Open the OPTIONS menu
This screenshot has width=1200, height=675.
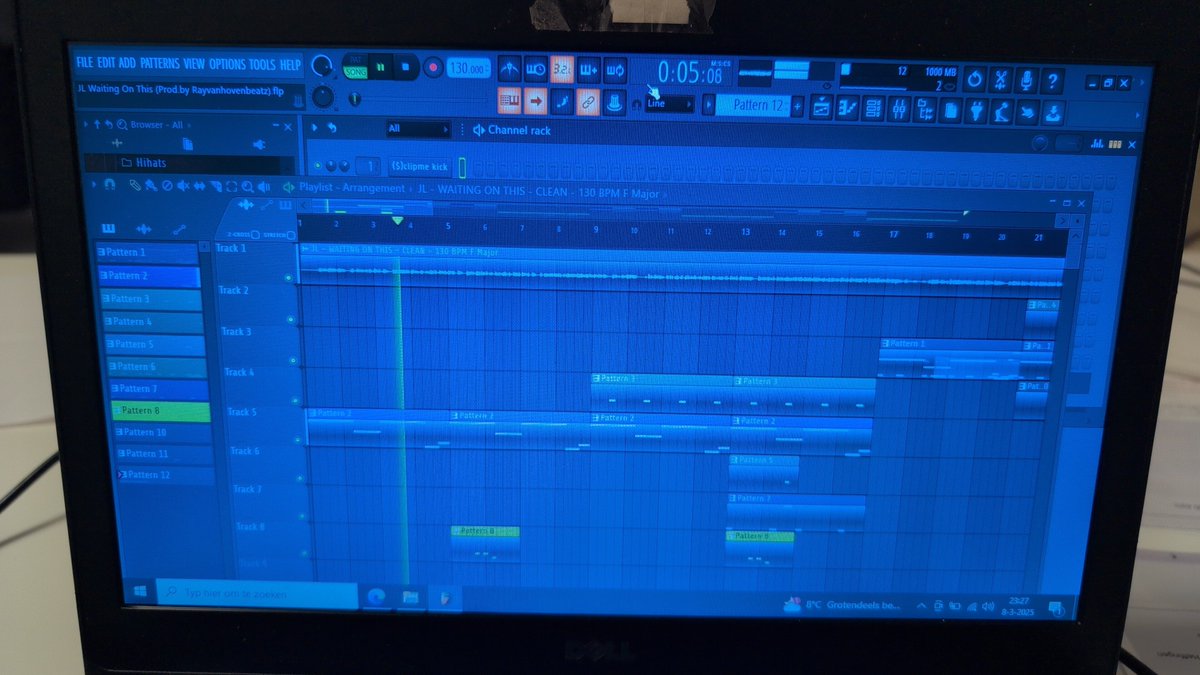tap(226, 64)
